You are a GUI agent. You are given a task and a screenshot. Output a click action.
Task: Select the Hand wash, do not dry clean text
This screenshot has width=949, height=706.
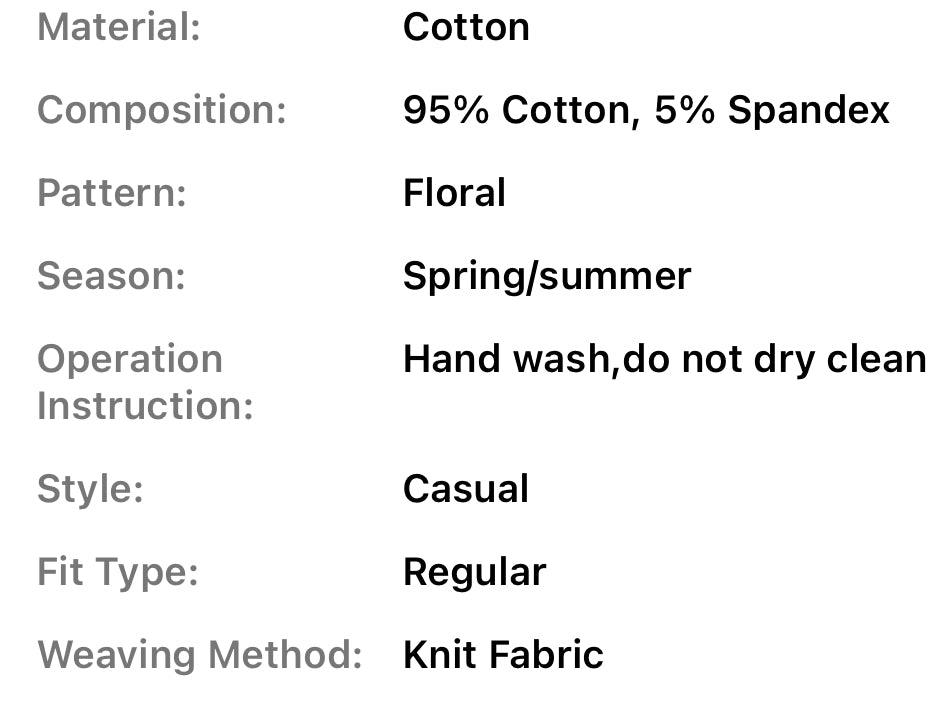[664, 358]
